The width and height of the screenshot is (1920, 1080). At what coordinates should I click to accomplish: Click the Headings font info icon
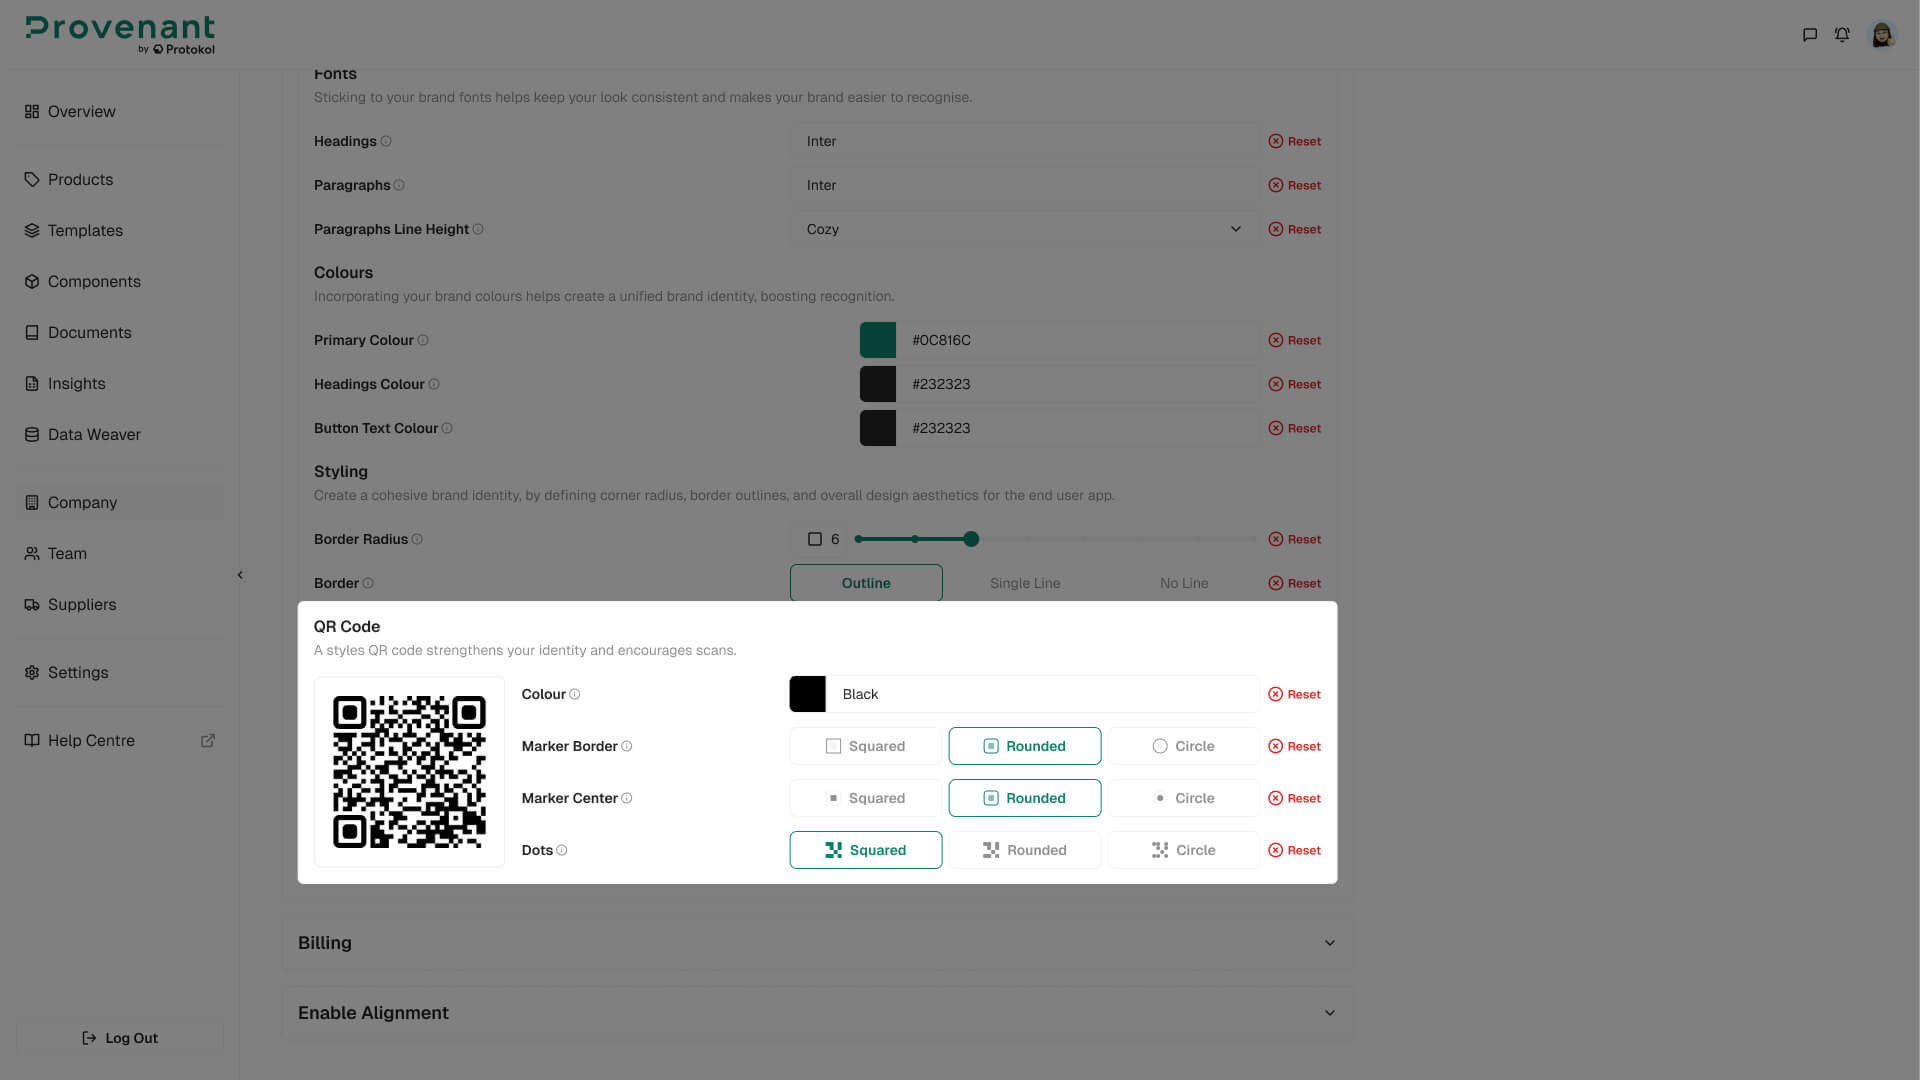pos(386,141)
